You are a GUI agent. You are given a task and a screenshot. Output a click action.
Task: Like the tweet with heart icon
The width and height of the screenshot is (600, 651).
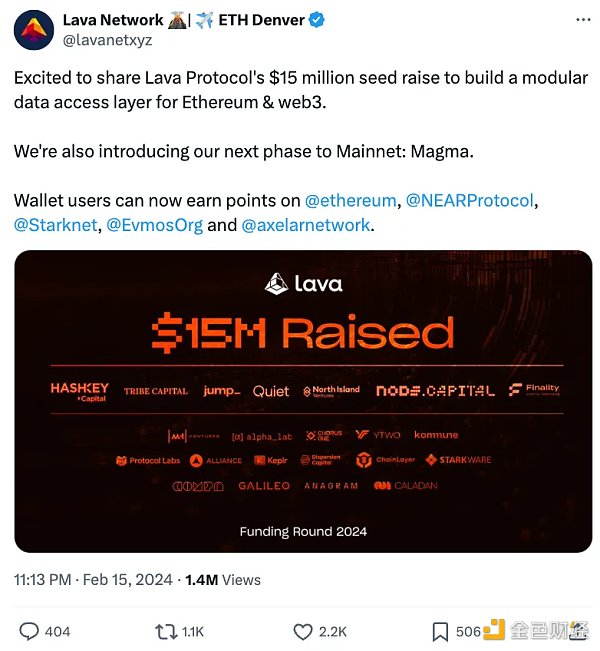tap(303, 631)
